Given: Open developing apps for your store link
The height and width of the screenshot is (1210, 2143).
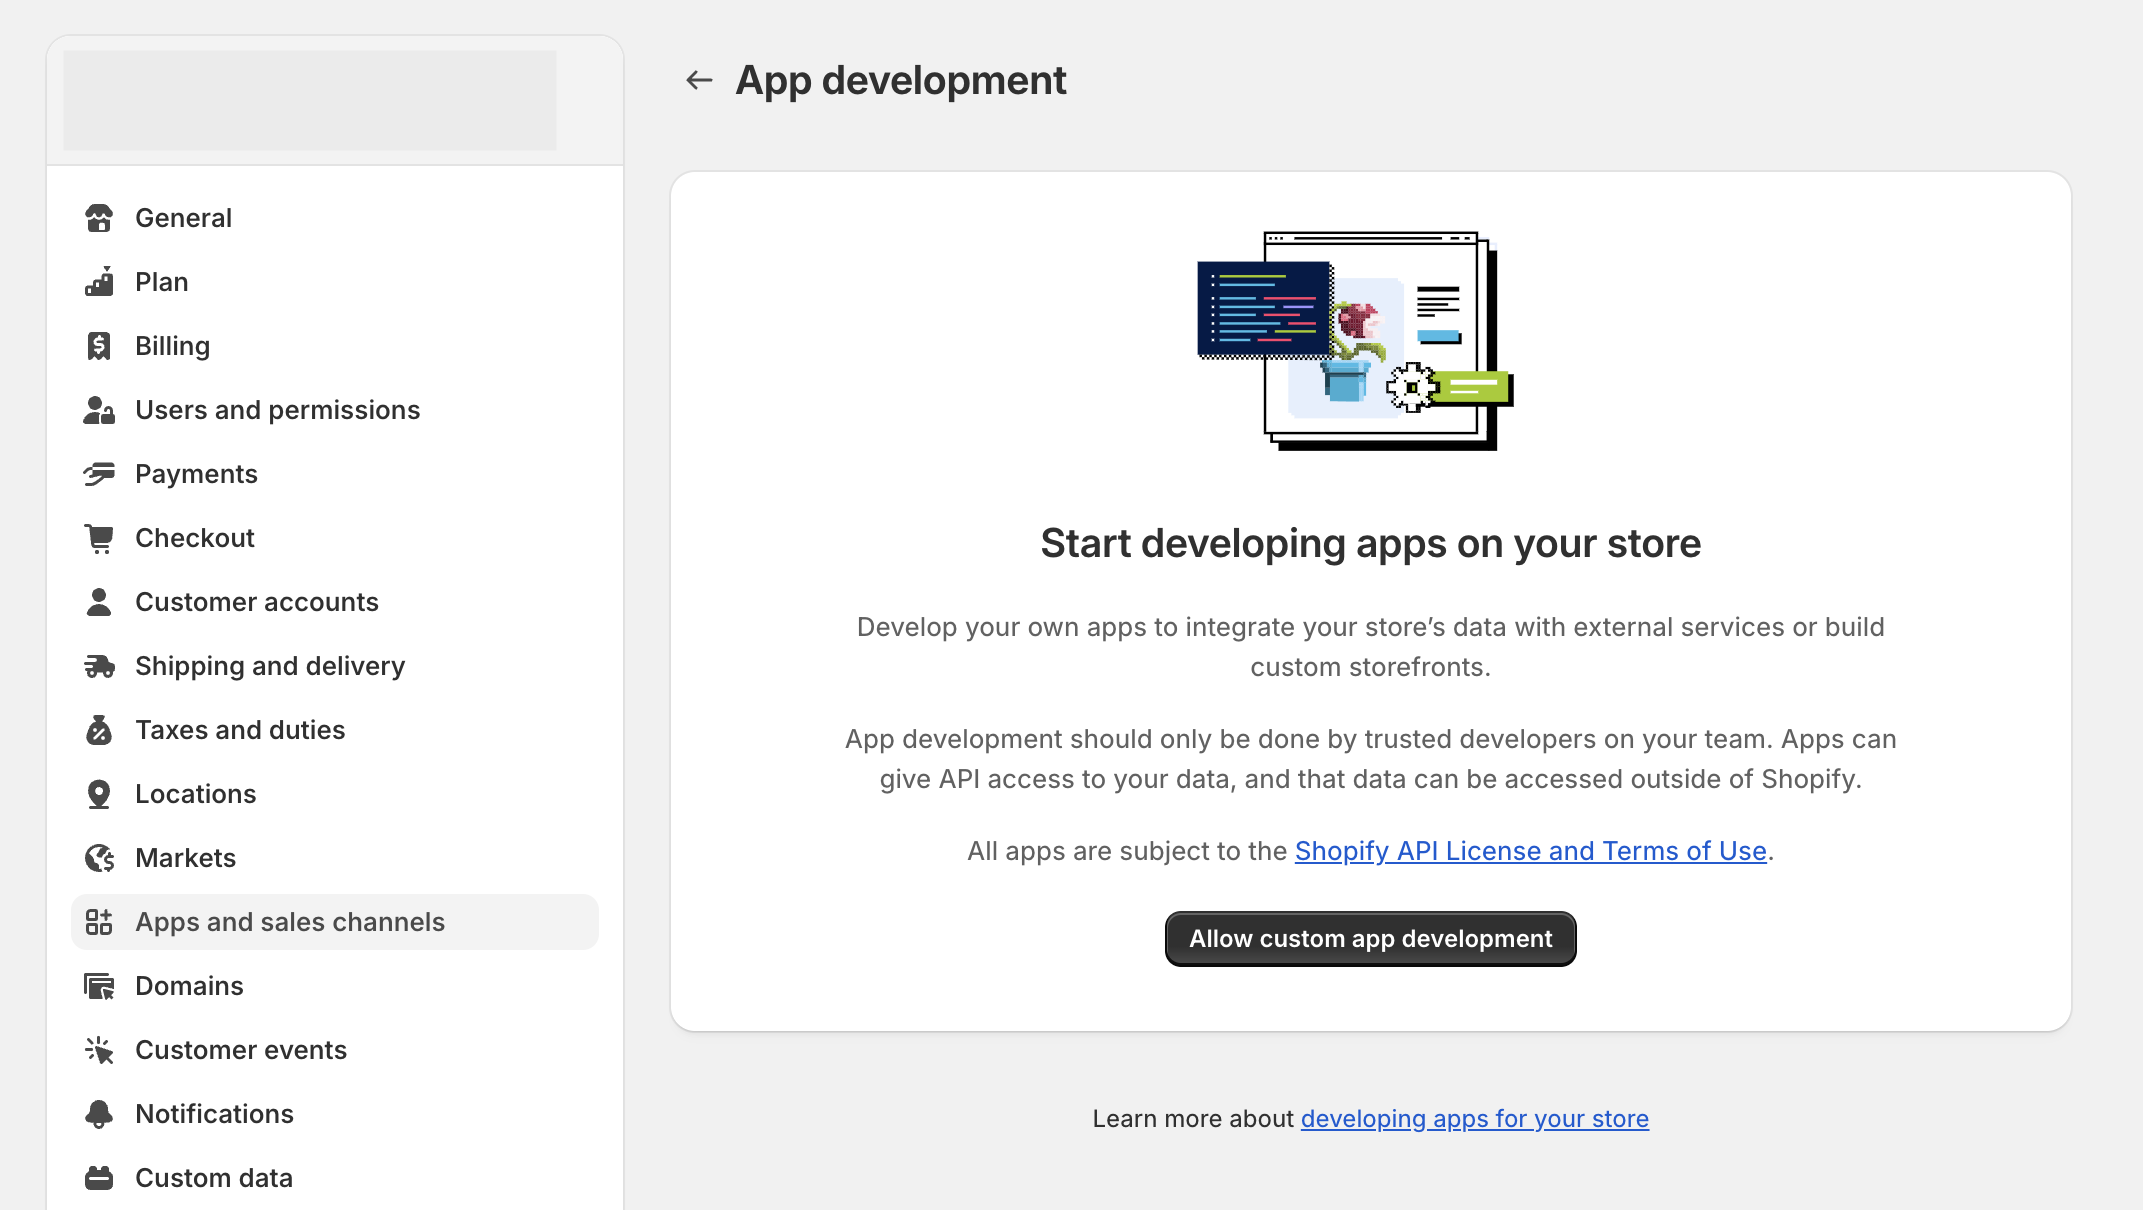Looking at the screenshot, I should 1474,1119.
